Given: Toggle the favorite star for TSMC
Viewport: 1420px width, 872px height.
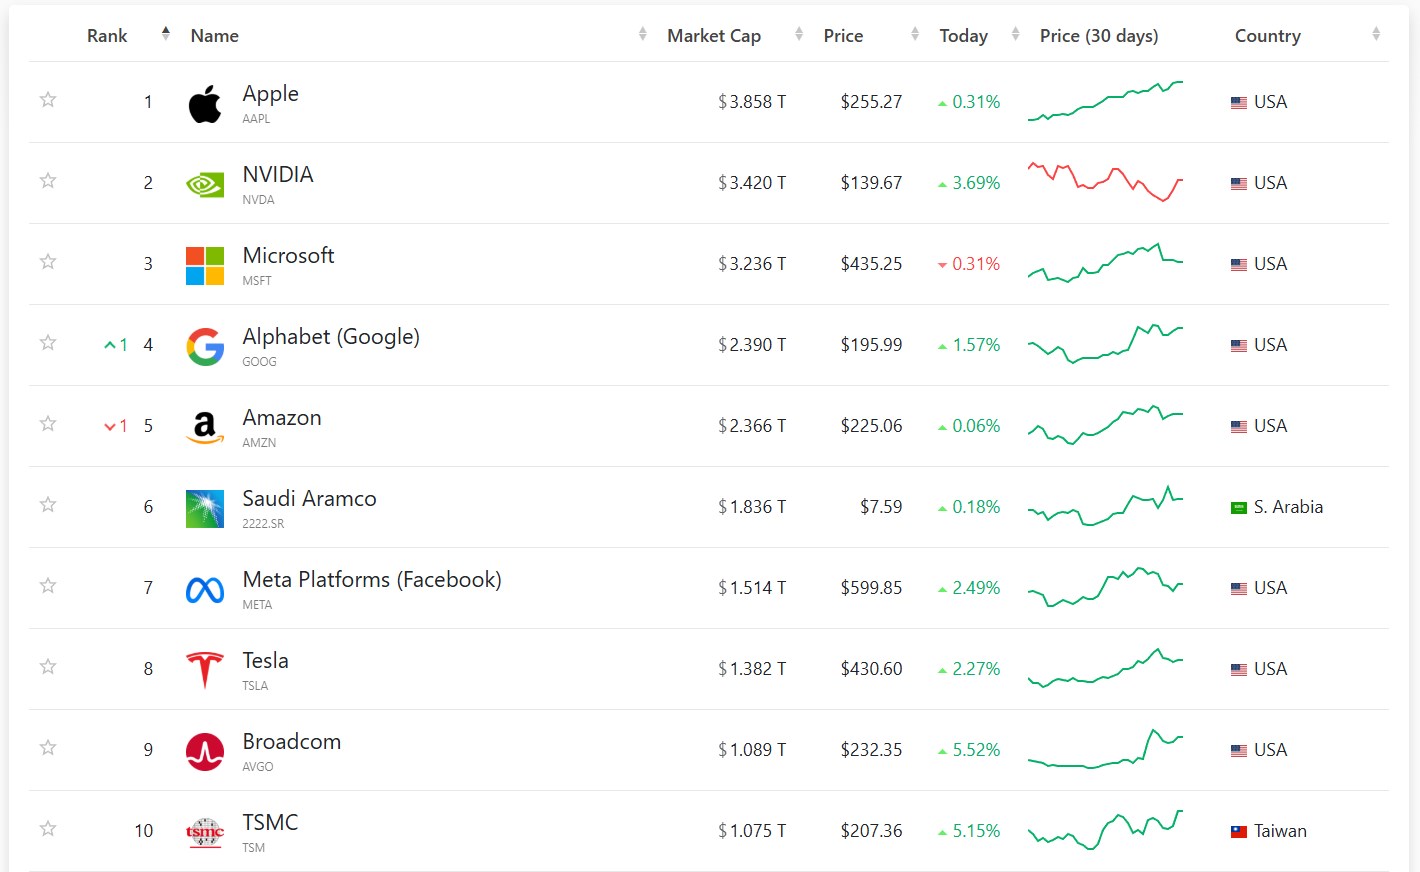Looking at the screenshot, I should [x=48, y=829].
